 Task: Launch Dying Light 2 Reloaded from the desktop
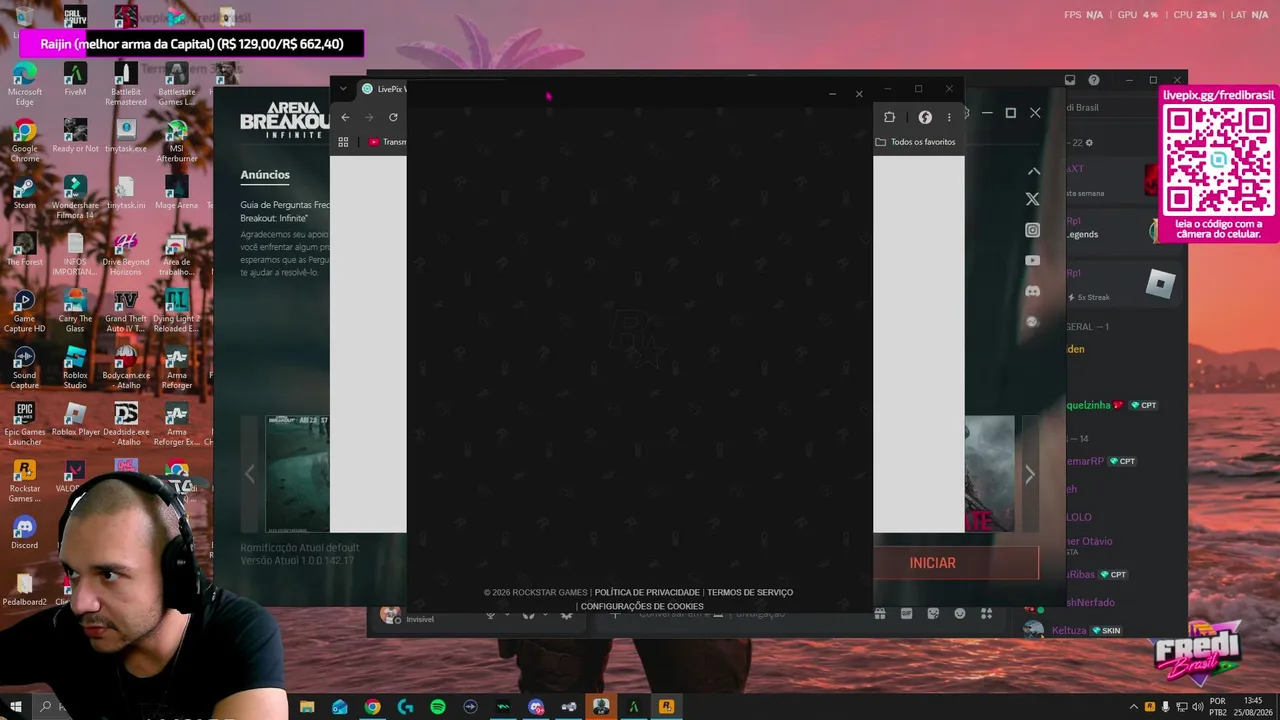[x=177, y=312]
